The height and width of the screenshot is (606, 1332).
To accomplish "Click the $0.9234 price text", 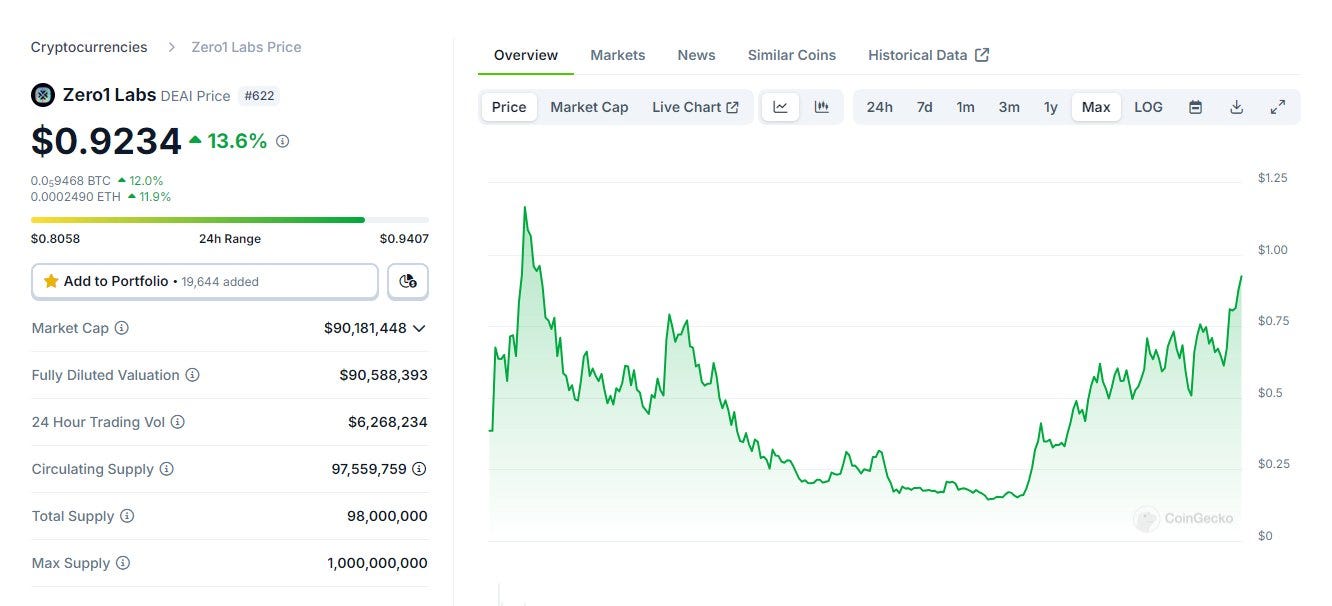I will click(x=106, y=141).
